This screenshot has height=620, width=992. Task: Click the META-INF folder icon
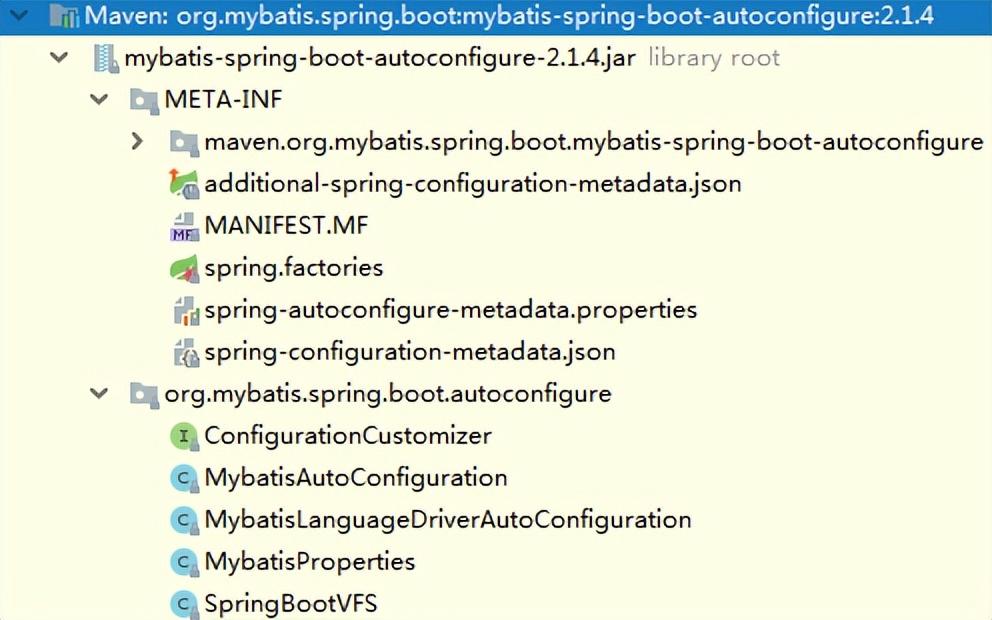[x=144, y=101]
